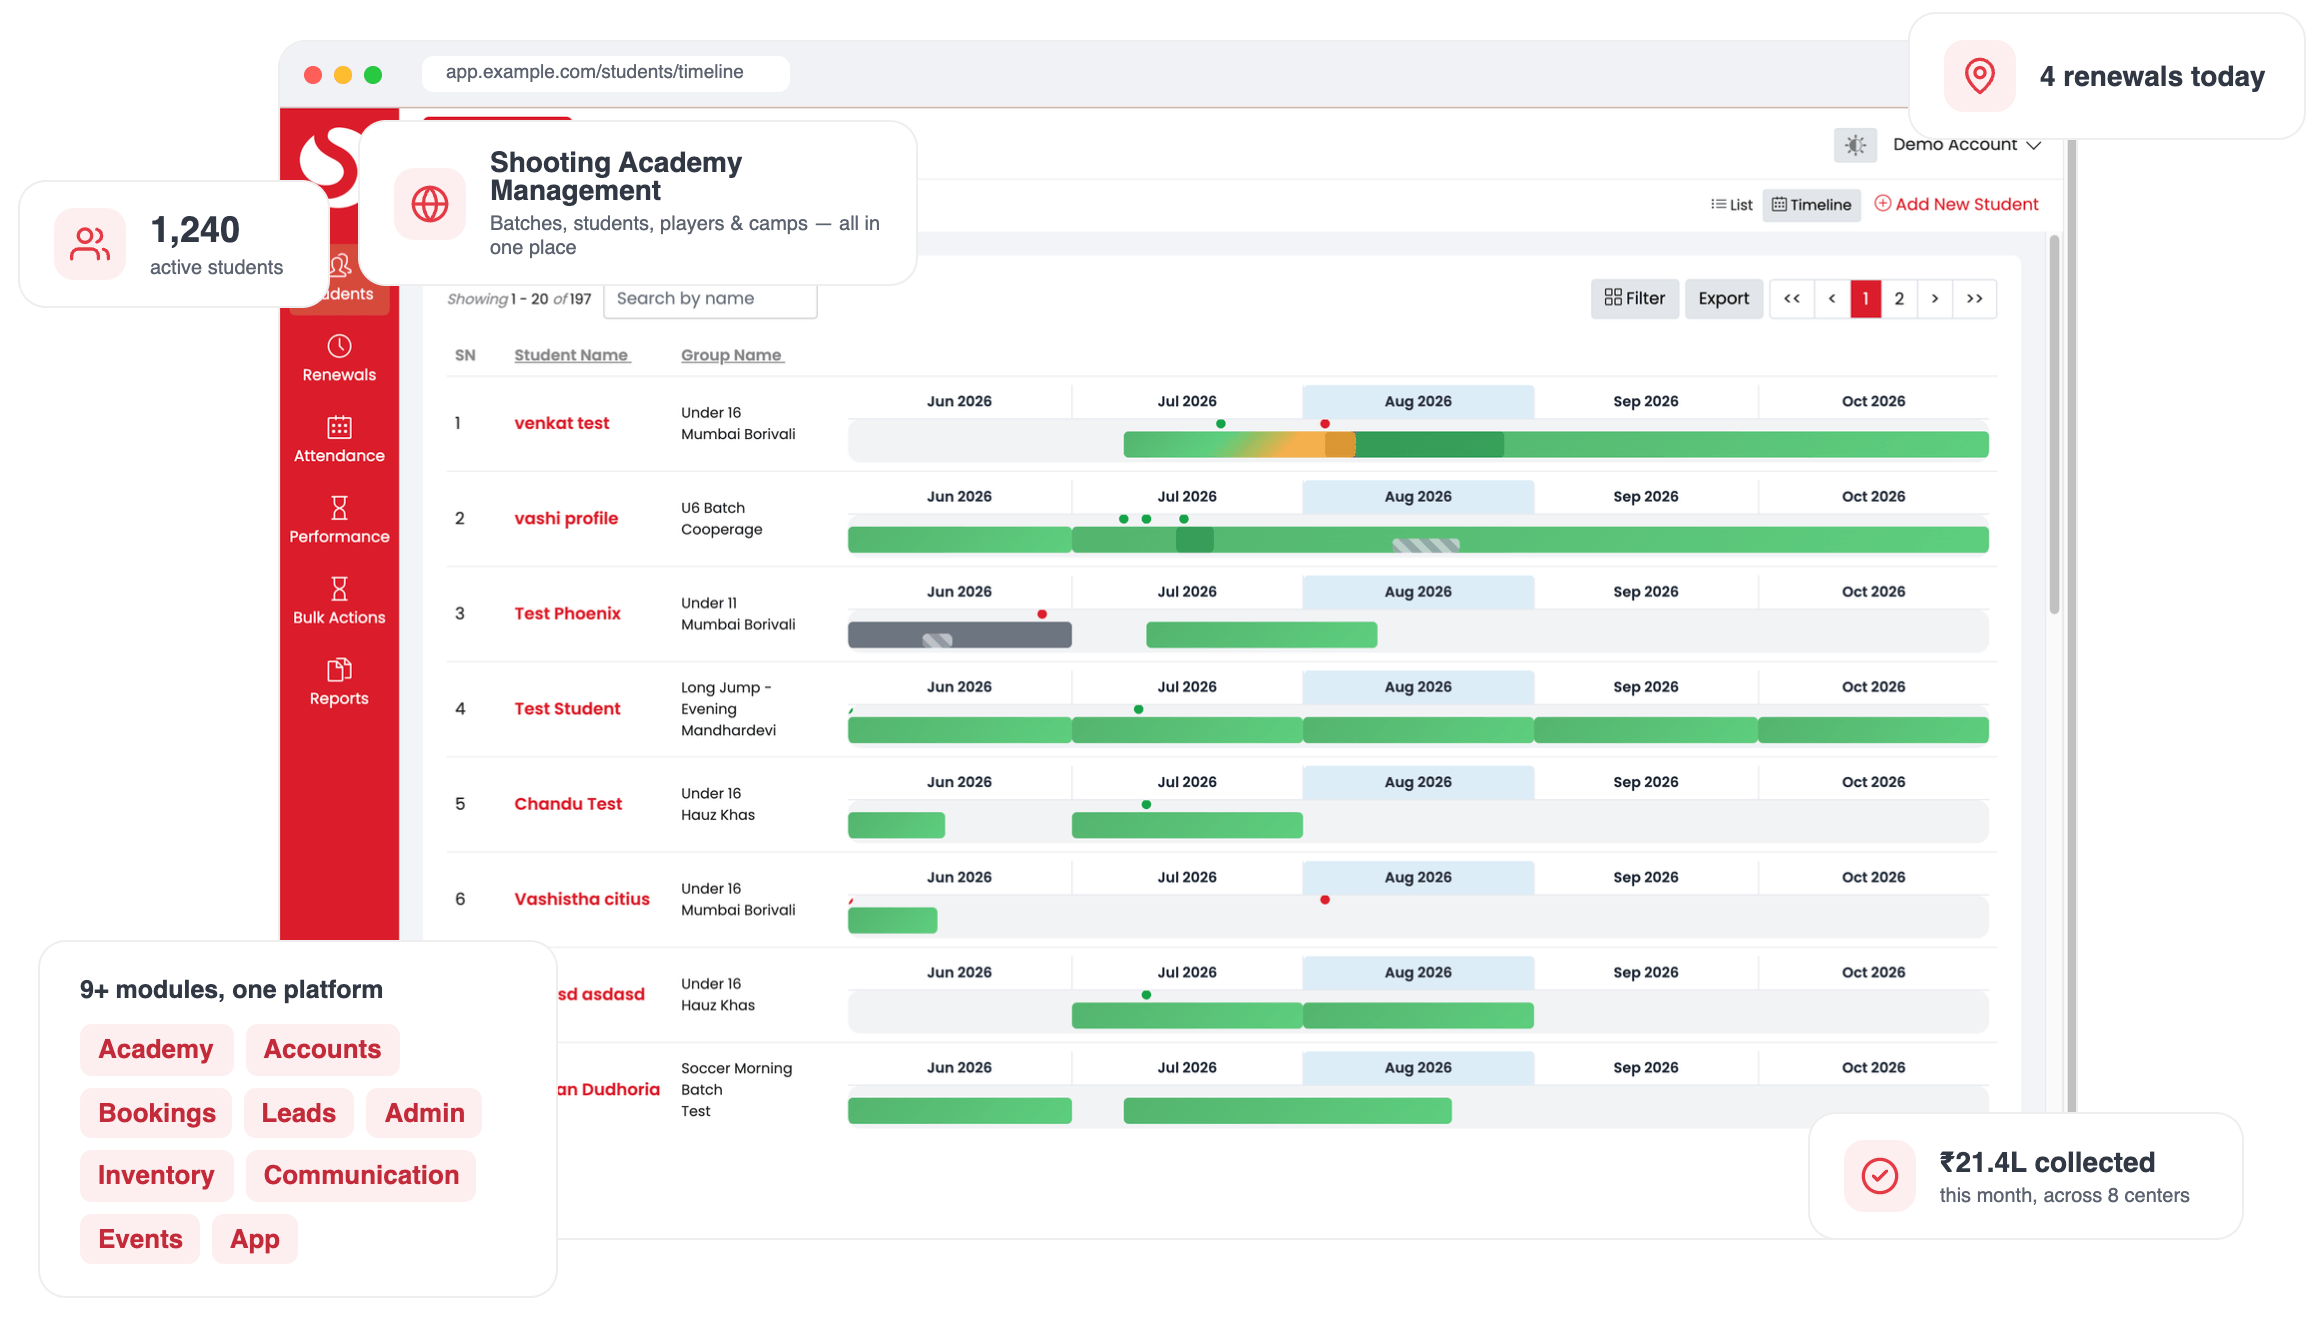This screenshot has height=1322, width=2323.
Task: Open the venkat test student profile
Action: pos(561,423)
